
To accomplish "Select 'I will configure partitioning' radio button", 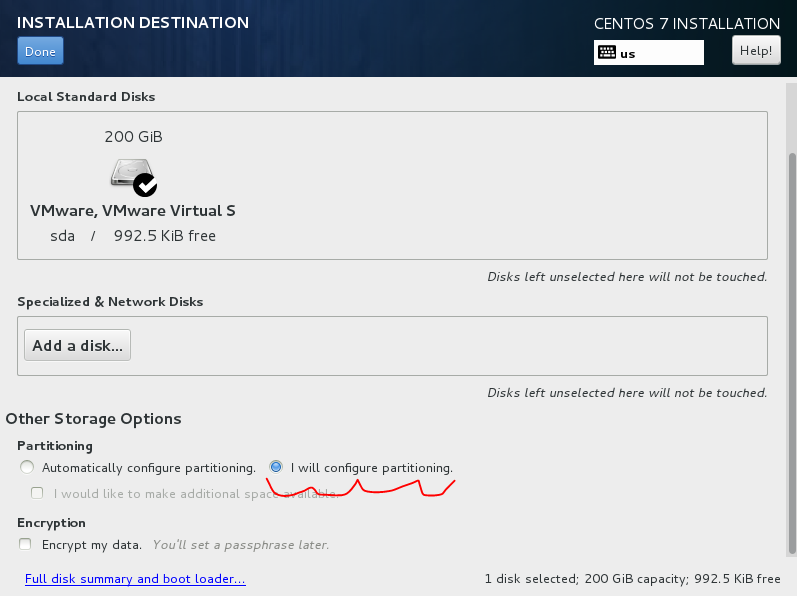I will (276, 467).
